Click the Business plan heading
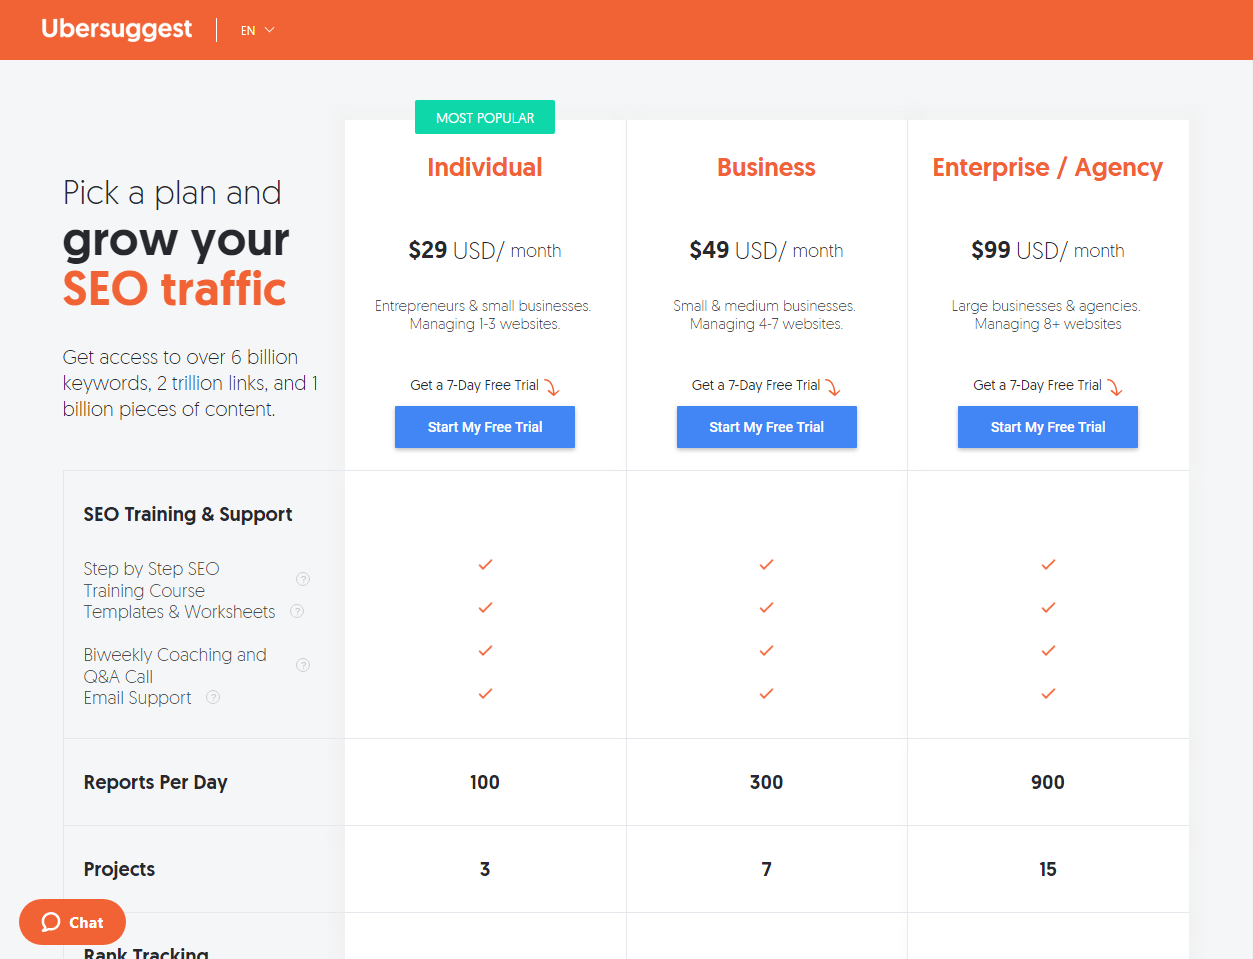Viewport: 1253px width, 959px height. pos(766,167)
